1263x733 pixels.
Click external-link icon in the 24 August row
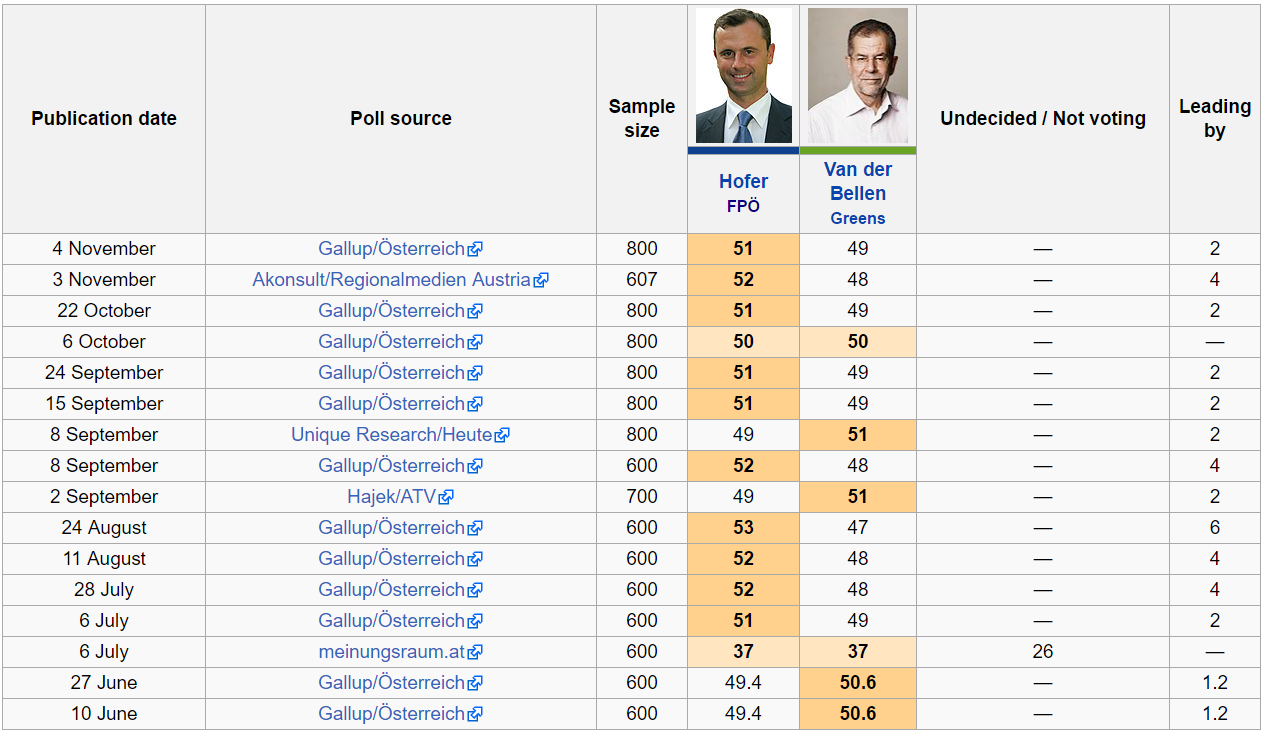point(475,528)
